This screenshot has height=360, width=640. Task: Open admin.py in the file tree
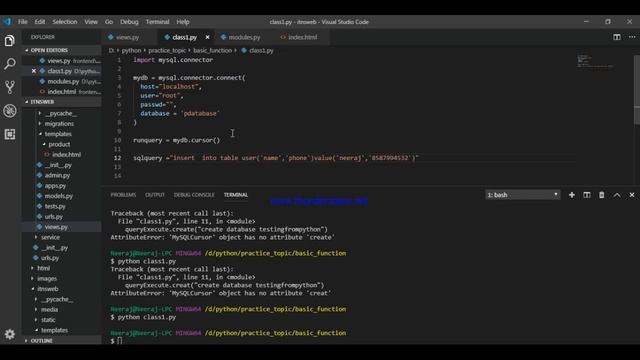[57, 175]
